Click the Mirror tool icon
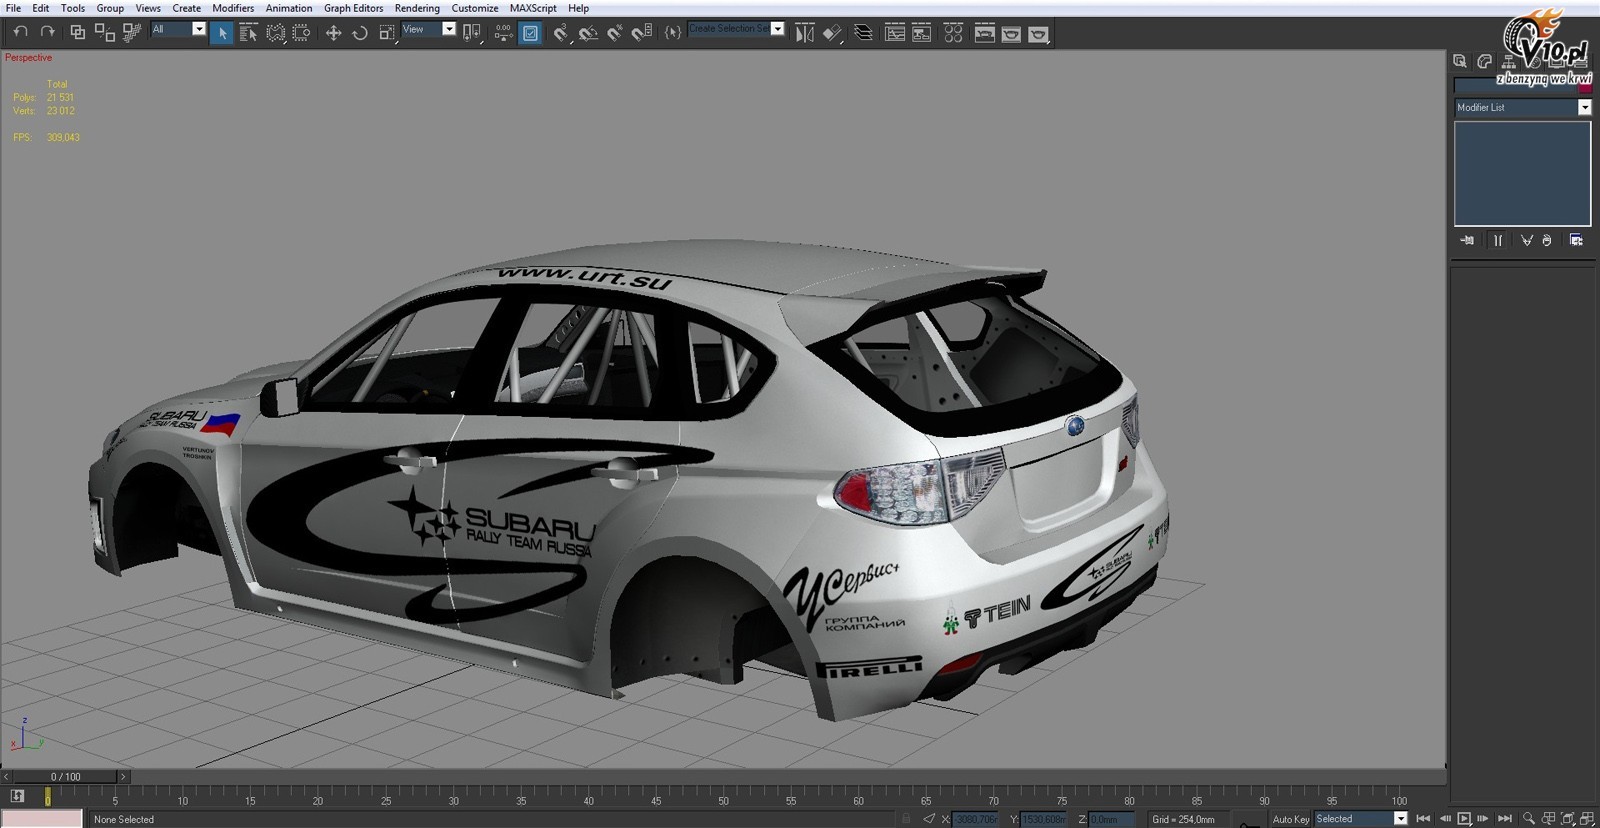The image size is (1600, 828). click(804, 33)
